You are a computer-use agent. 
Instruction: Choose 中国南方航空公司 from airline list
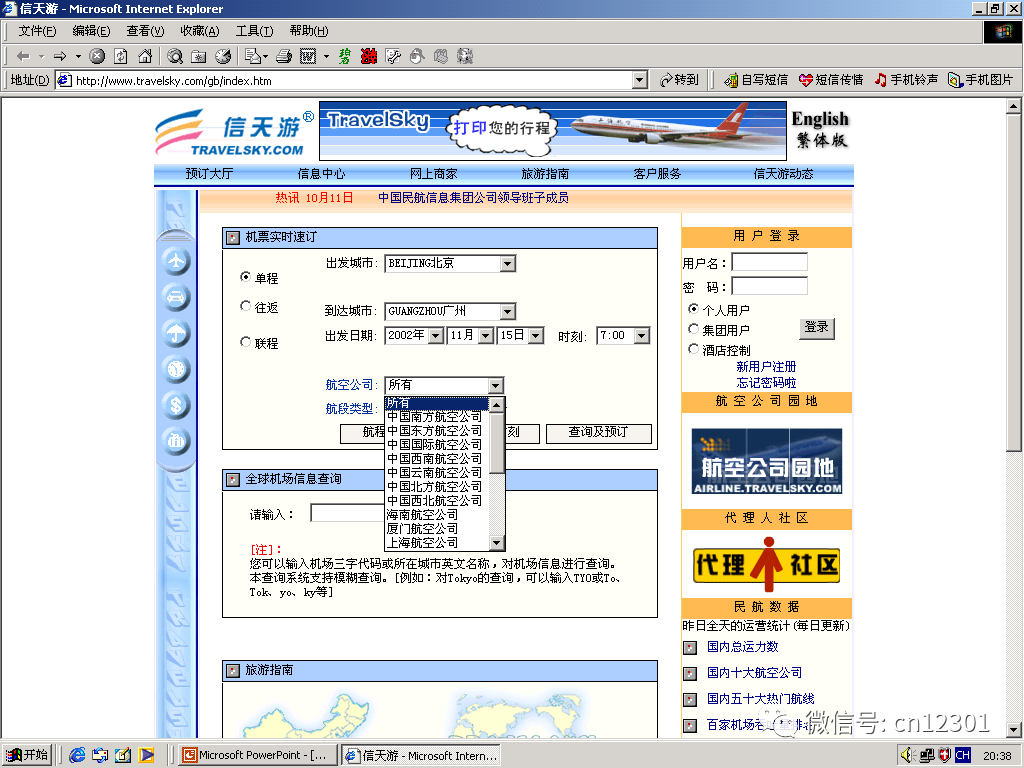(x=436, y=417)
